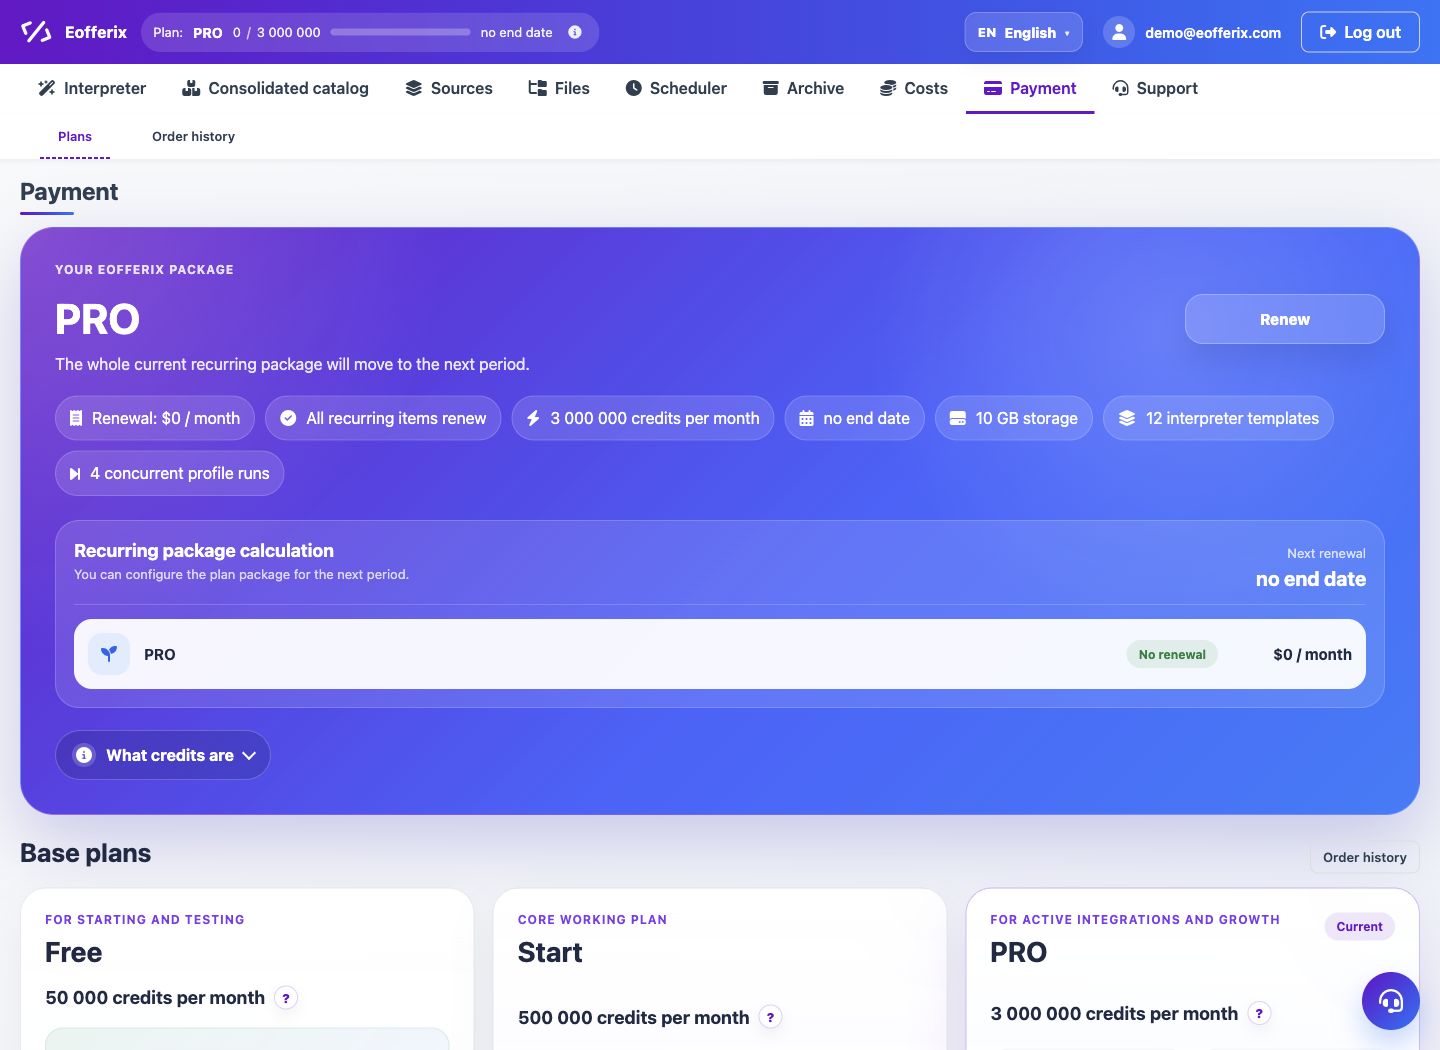This screenshot has height=1050, width=1440.
Task: Click the $0 / month price text
Action: 1312,655
